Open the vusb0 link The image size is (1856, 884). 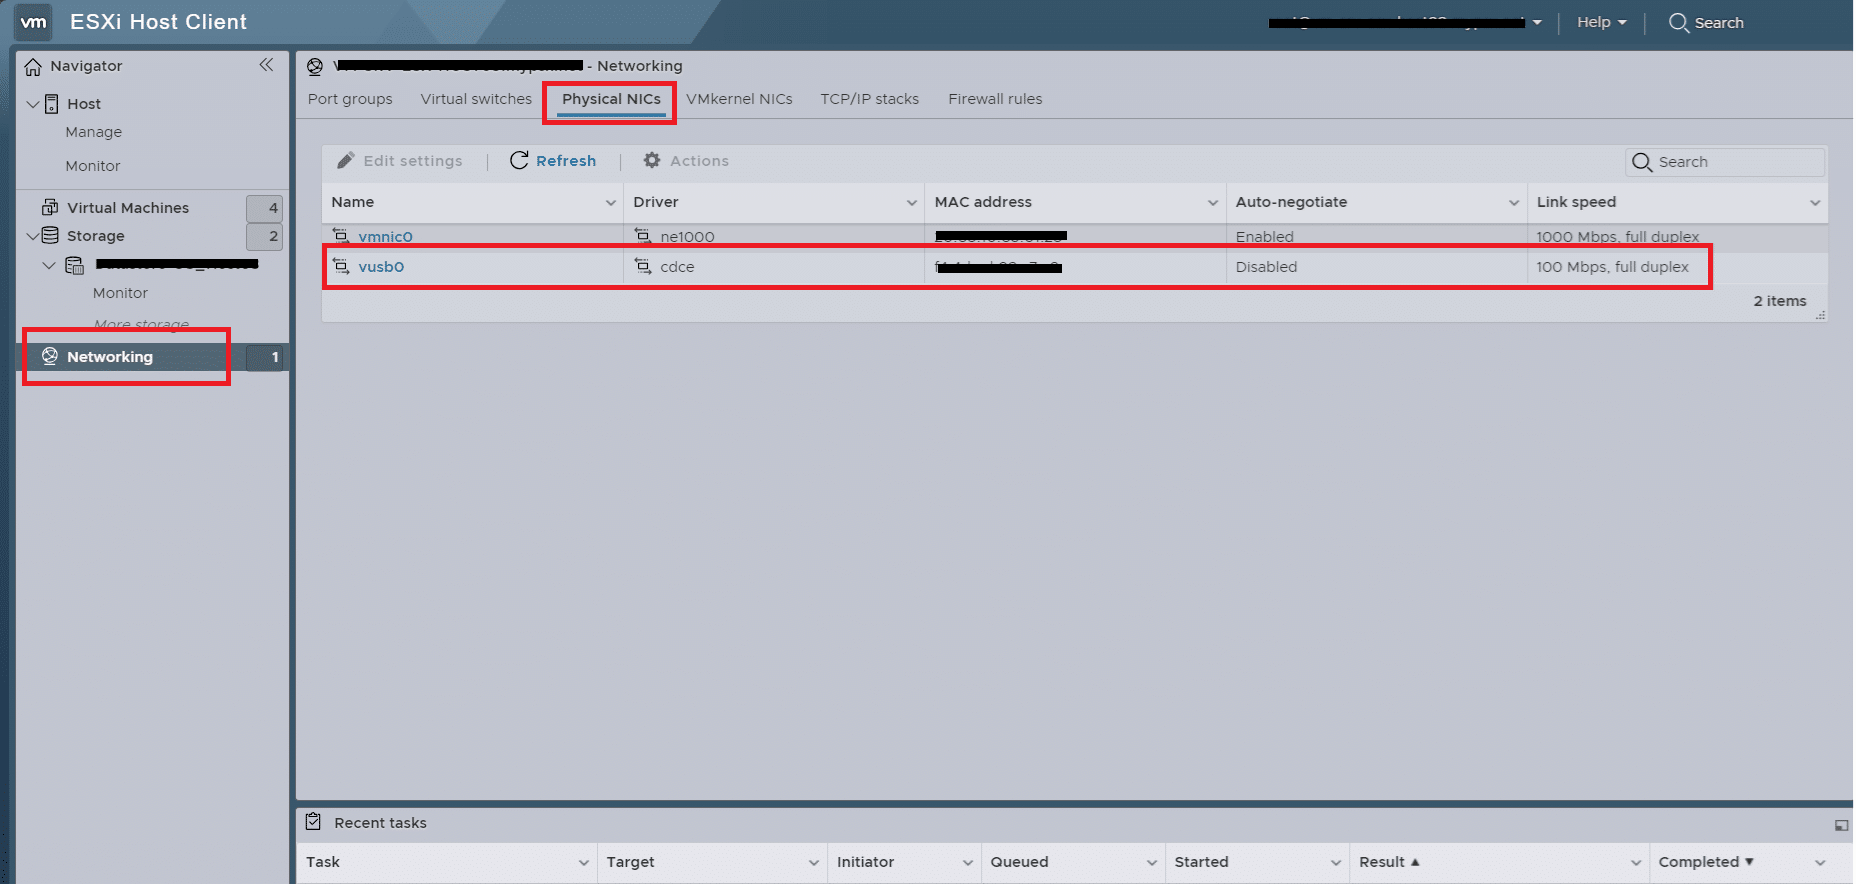pyautogui.click(x=381, y=267)
